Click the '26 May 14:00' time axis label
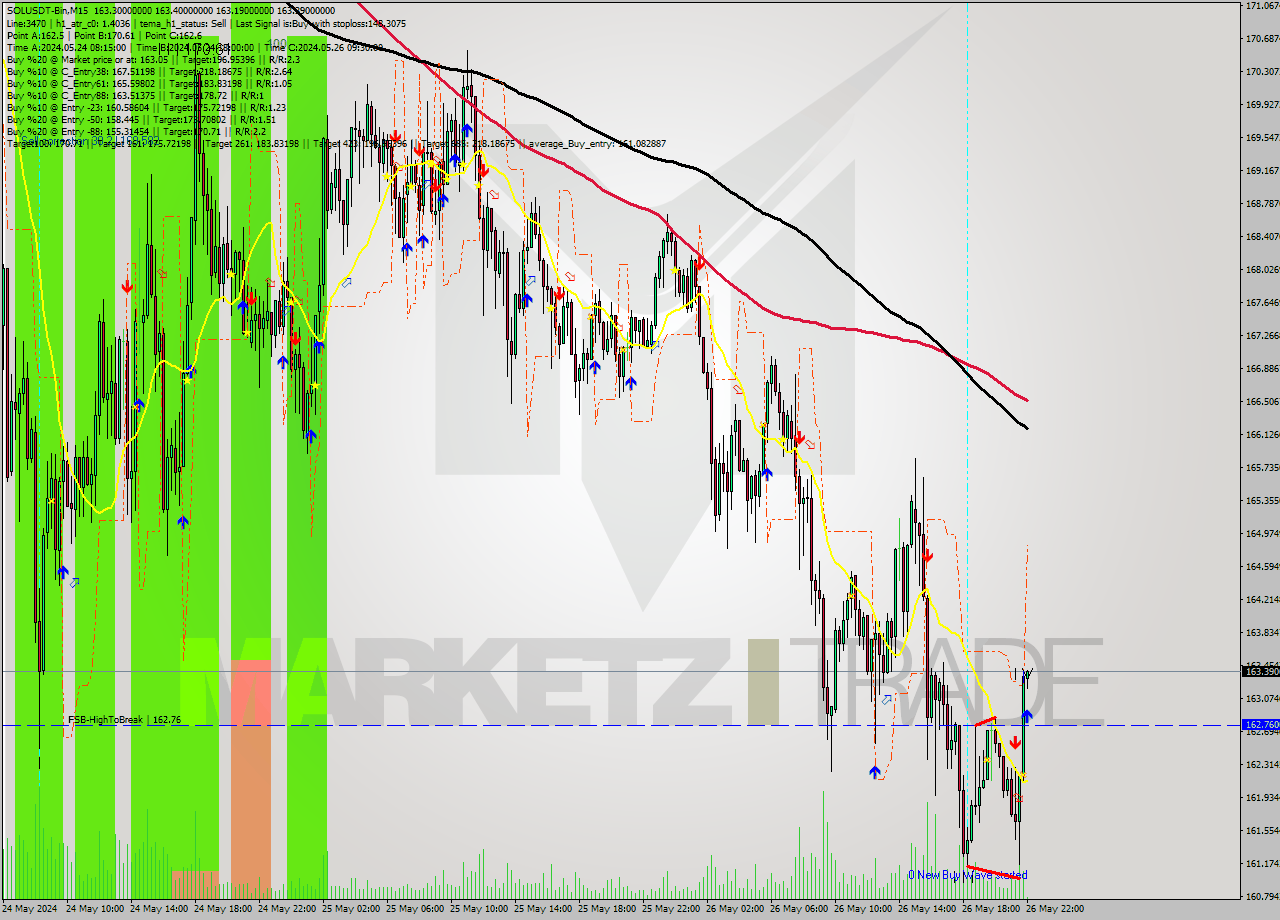The width and height of the screenshot is (1280, 920). (929, 910)
